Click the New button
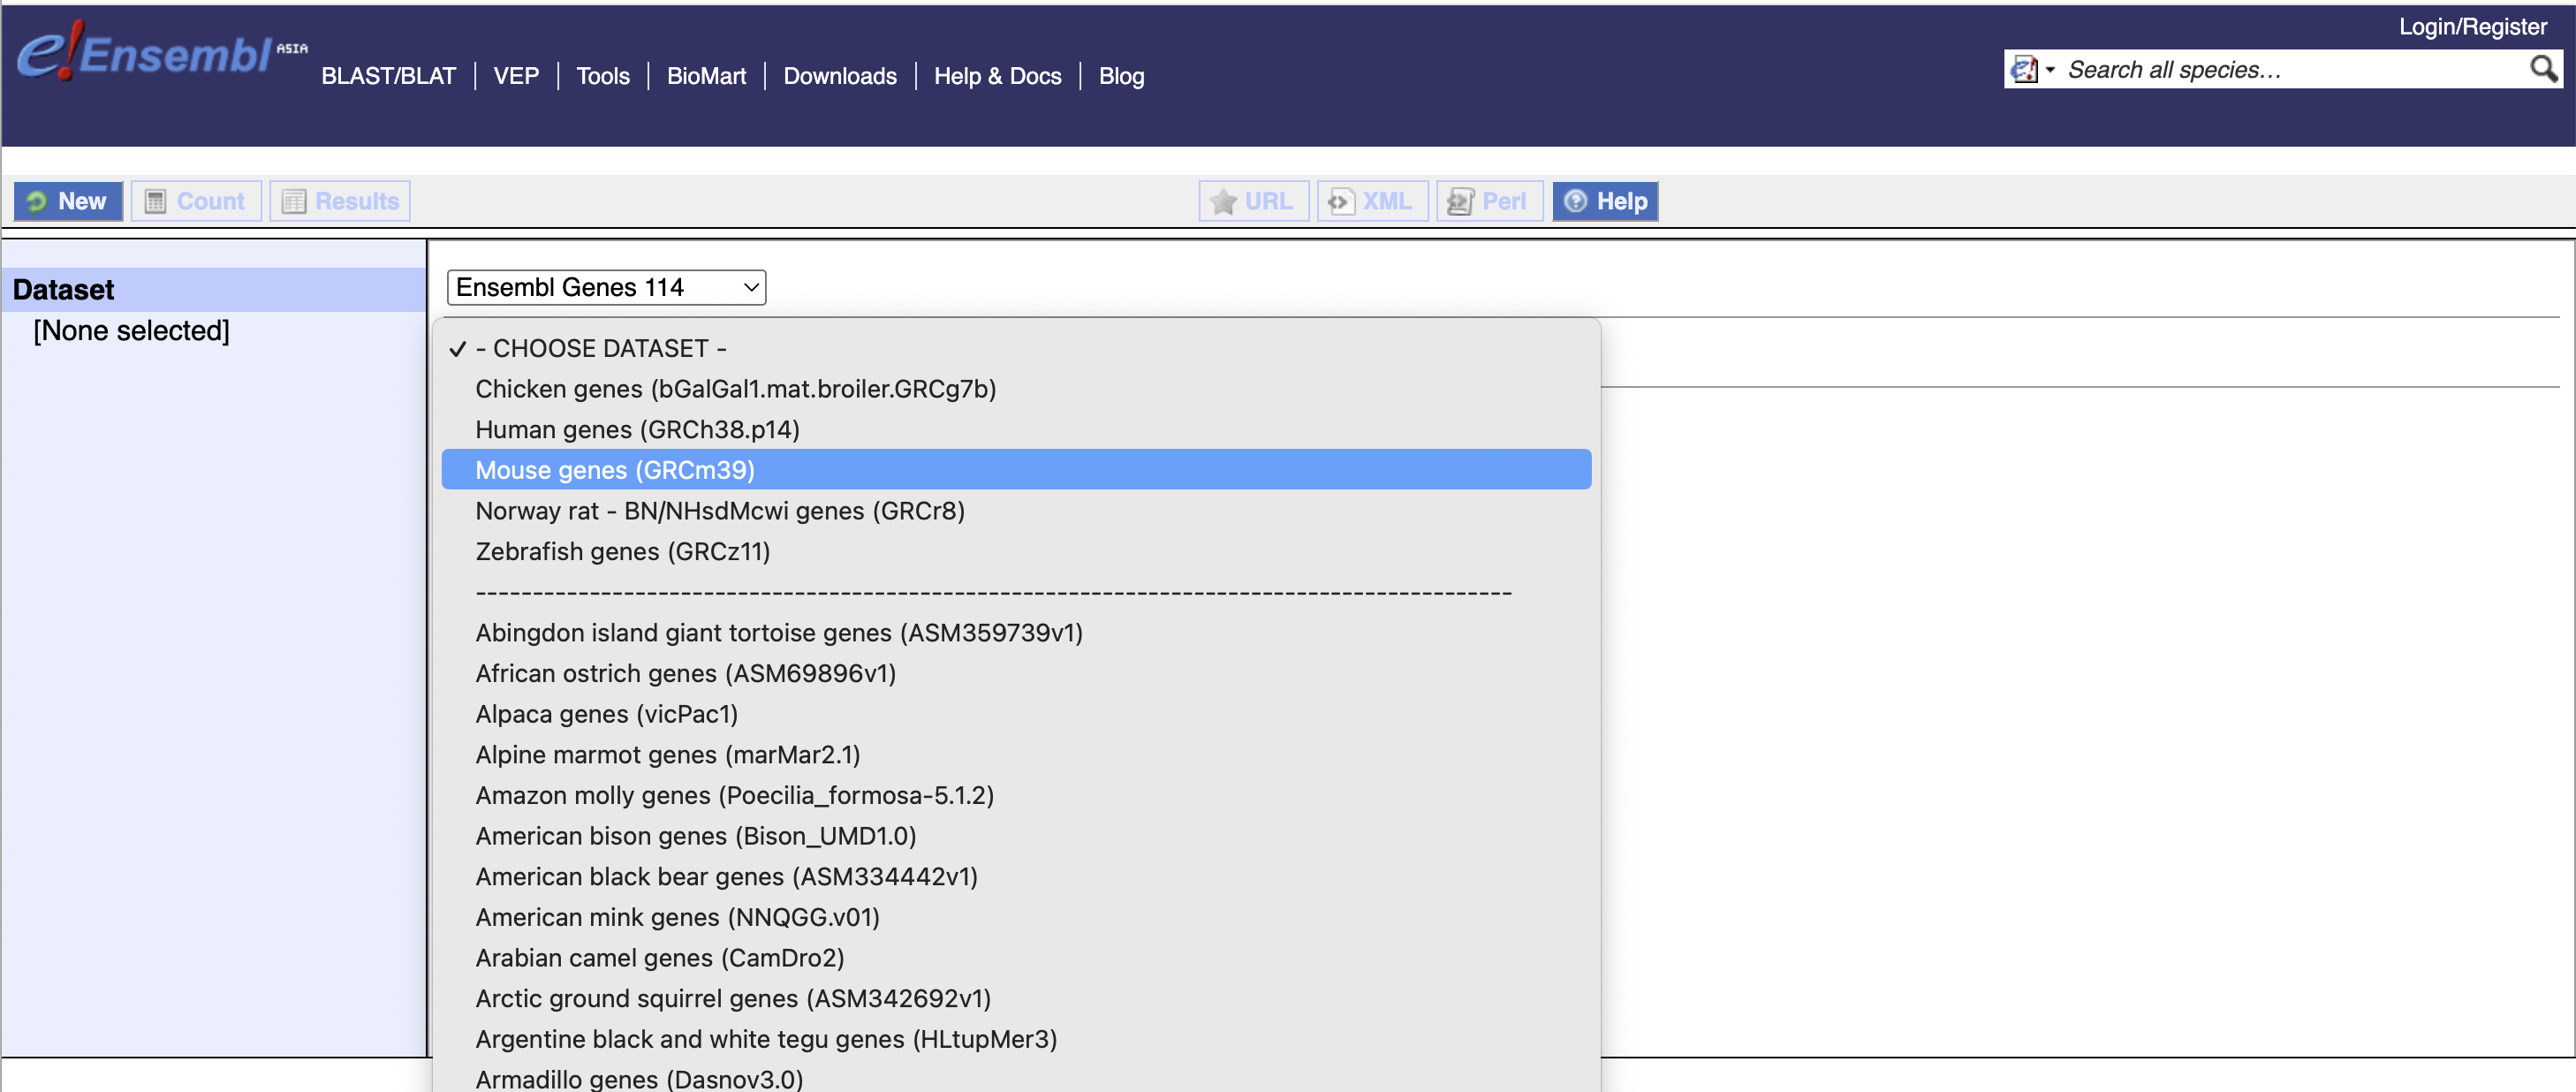This screenshot has width=2576, height=1092. click(68, 201)
